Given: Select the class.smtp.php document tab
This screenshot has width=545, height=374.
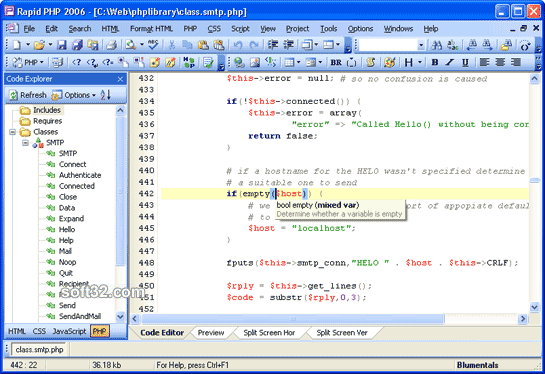Looking at the screenshot, I should [39, 349].
